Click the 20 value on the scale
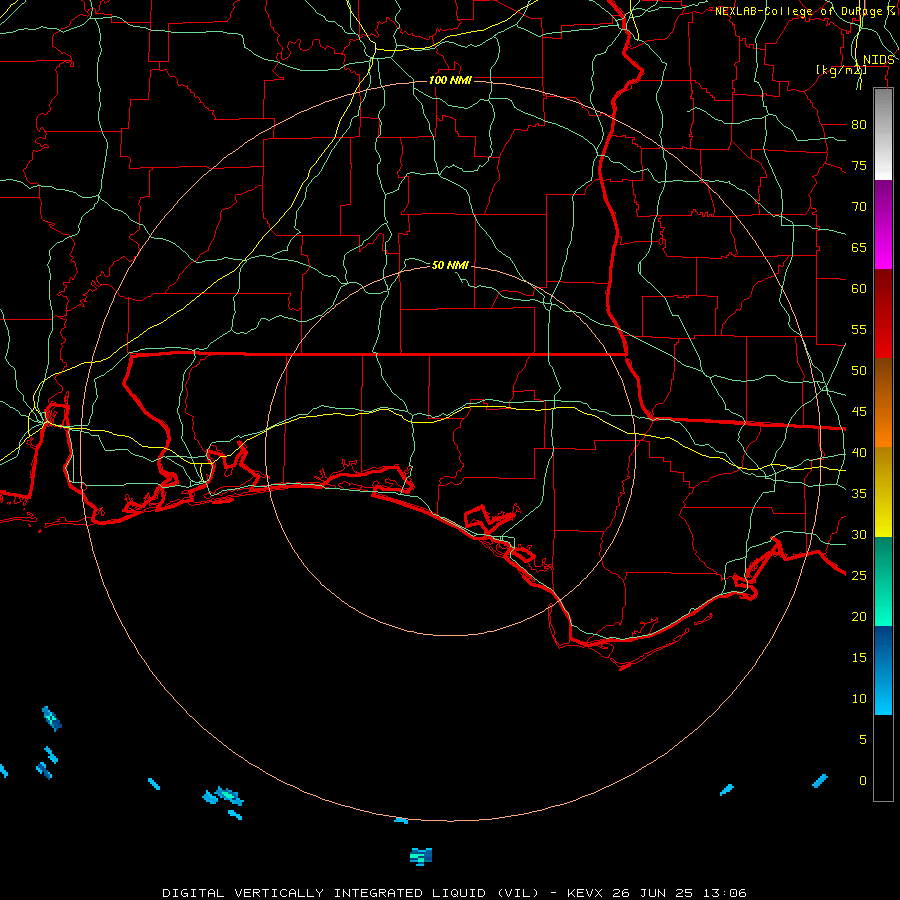 (859, 616)
